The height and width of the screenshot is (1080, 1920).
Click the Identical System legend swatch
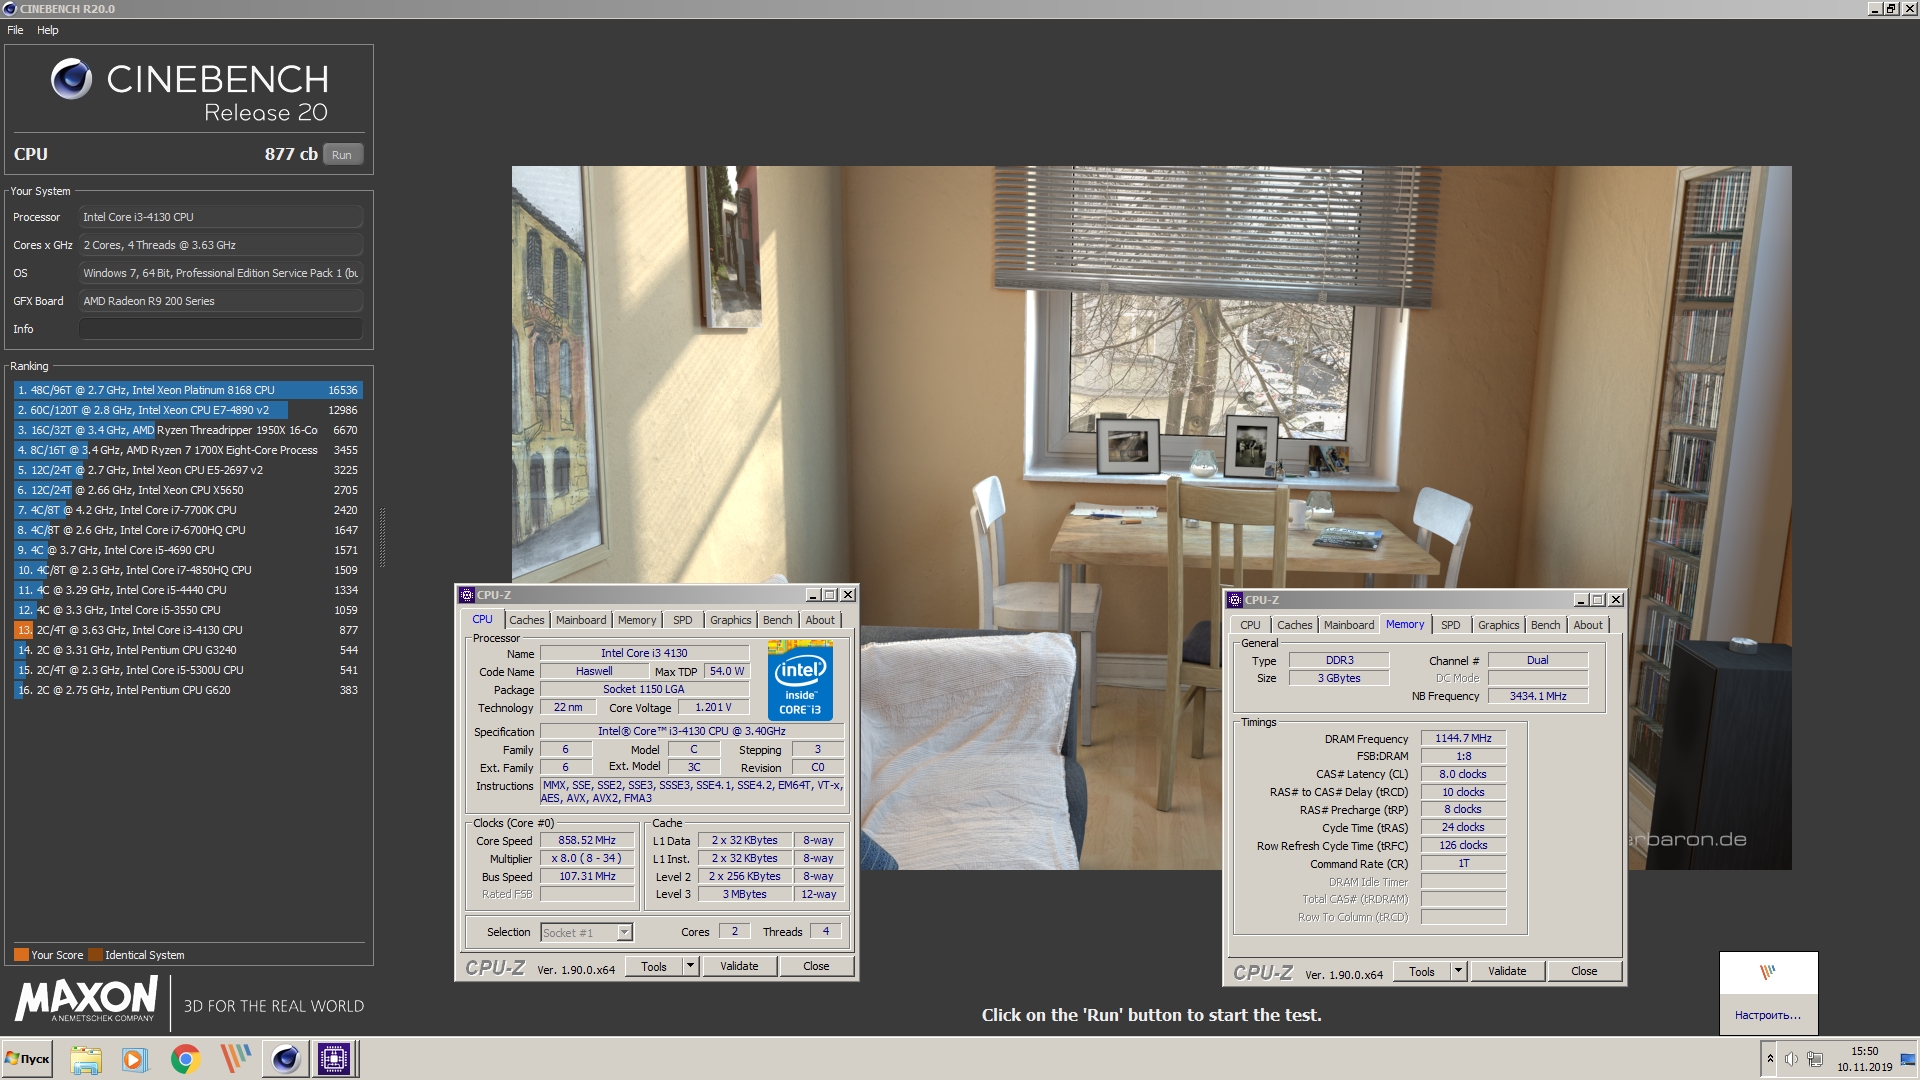pyautogui.click(x=95, y=955)
